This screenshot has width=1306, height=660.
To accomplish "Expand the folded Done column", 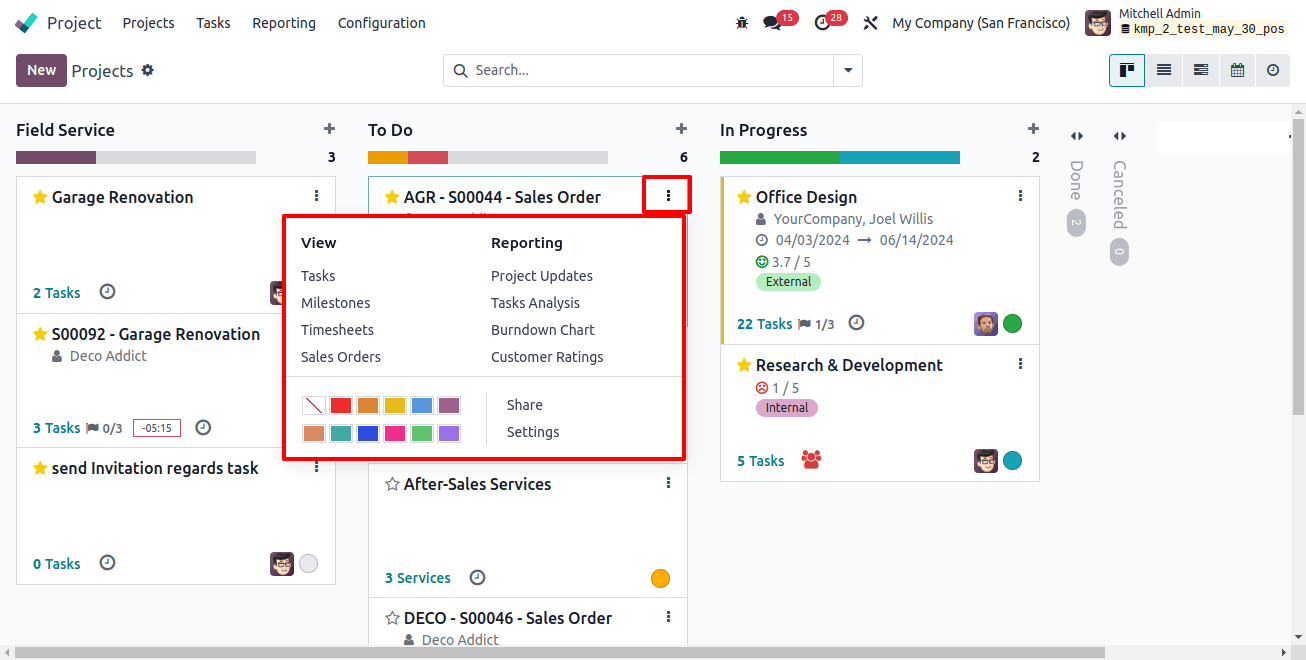I will [x=1076, y=136].
